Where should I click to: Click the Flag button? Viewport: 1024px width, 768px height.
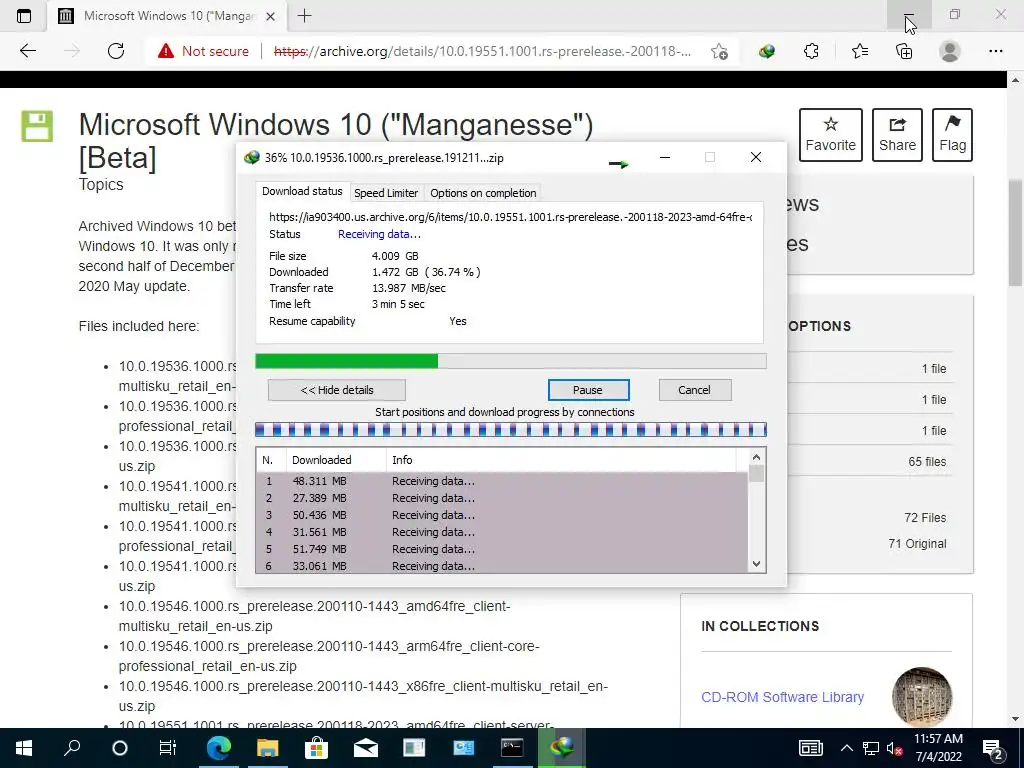click(x=952, y=135)
